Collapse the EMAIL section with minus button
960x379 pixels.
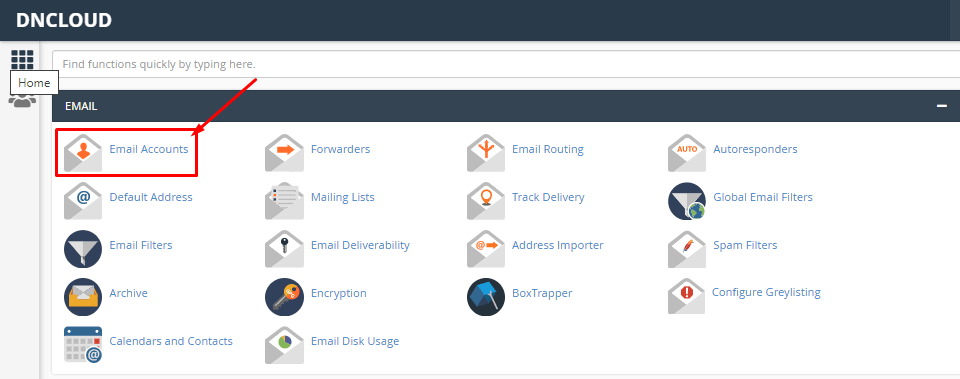[942, 106]
